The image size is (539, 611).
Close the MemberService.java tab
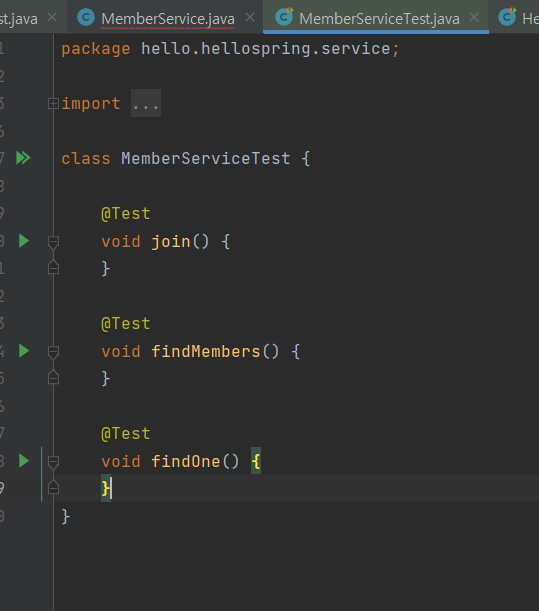(250, 17)
